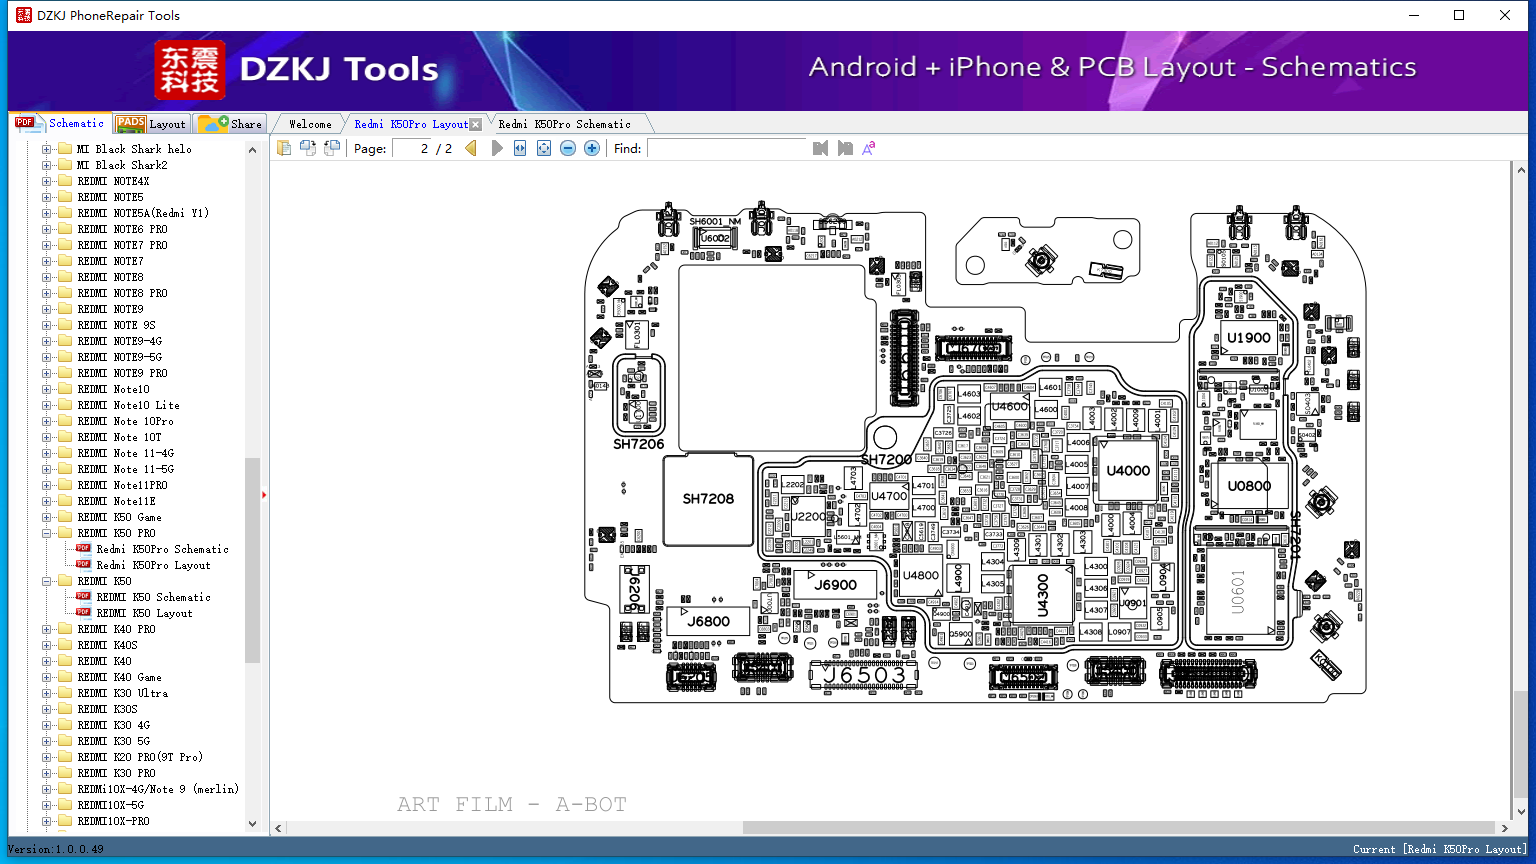The image size is (1536, 864).
Task: Select the REDMI K40S tree row
Action: [107, 645]
